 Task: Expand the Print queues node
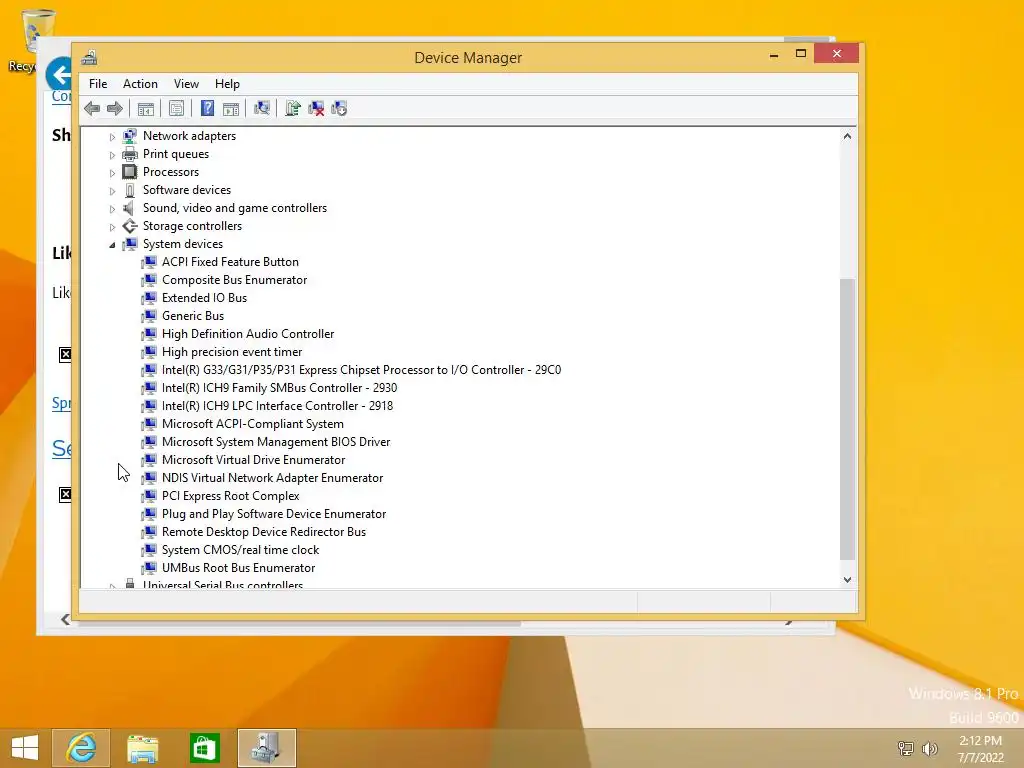[x=112, y=155]
